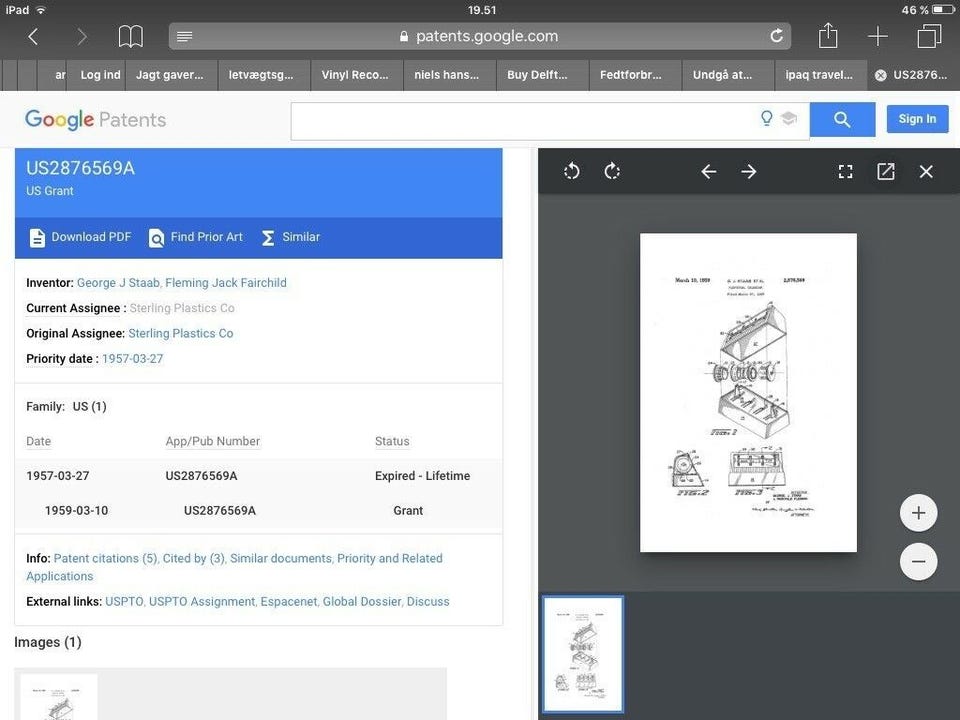Click the large patent drawing page
This screenshot has height=720, width=960.
click(748, 392)
